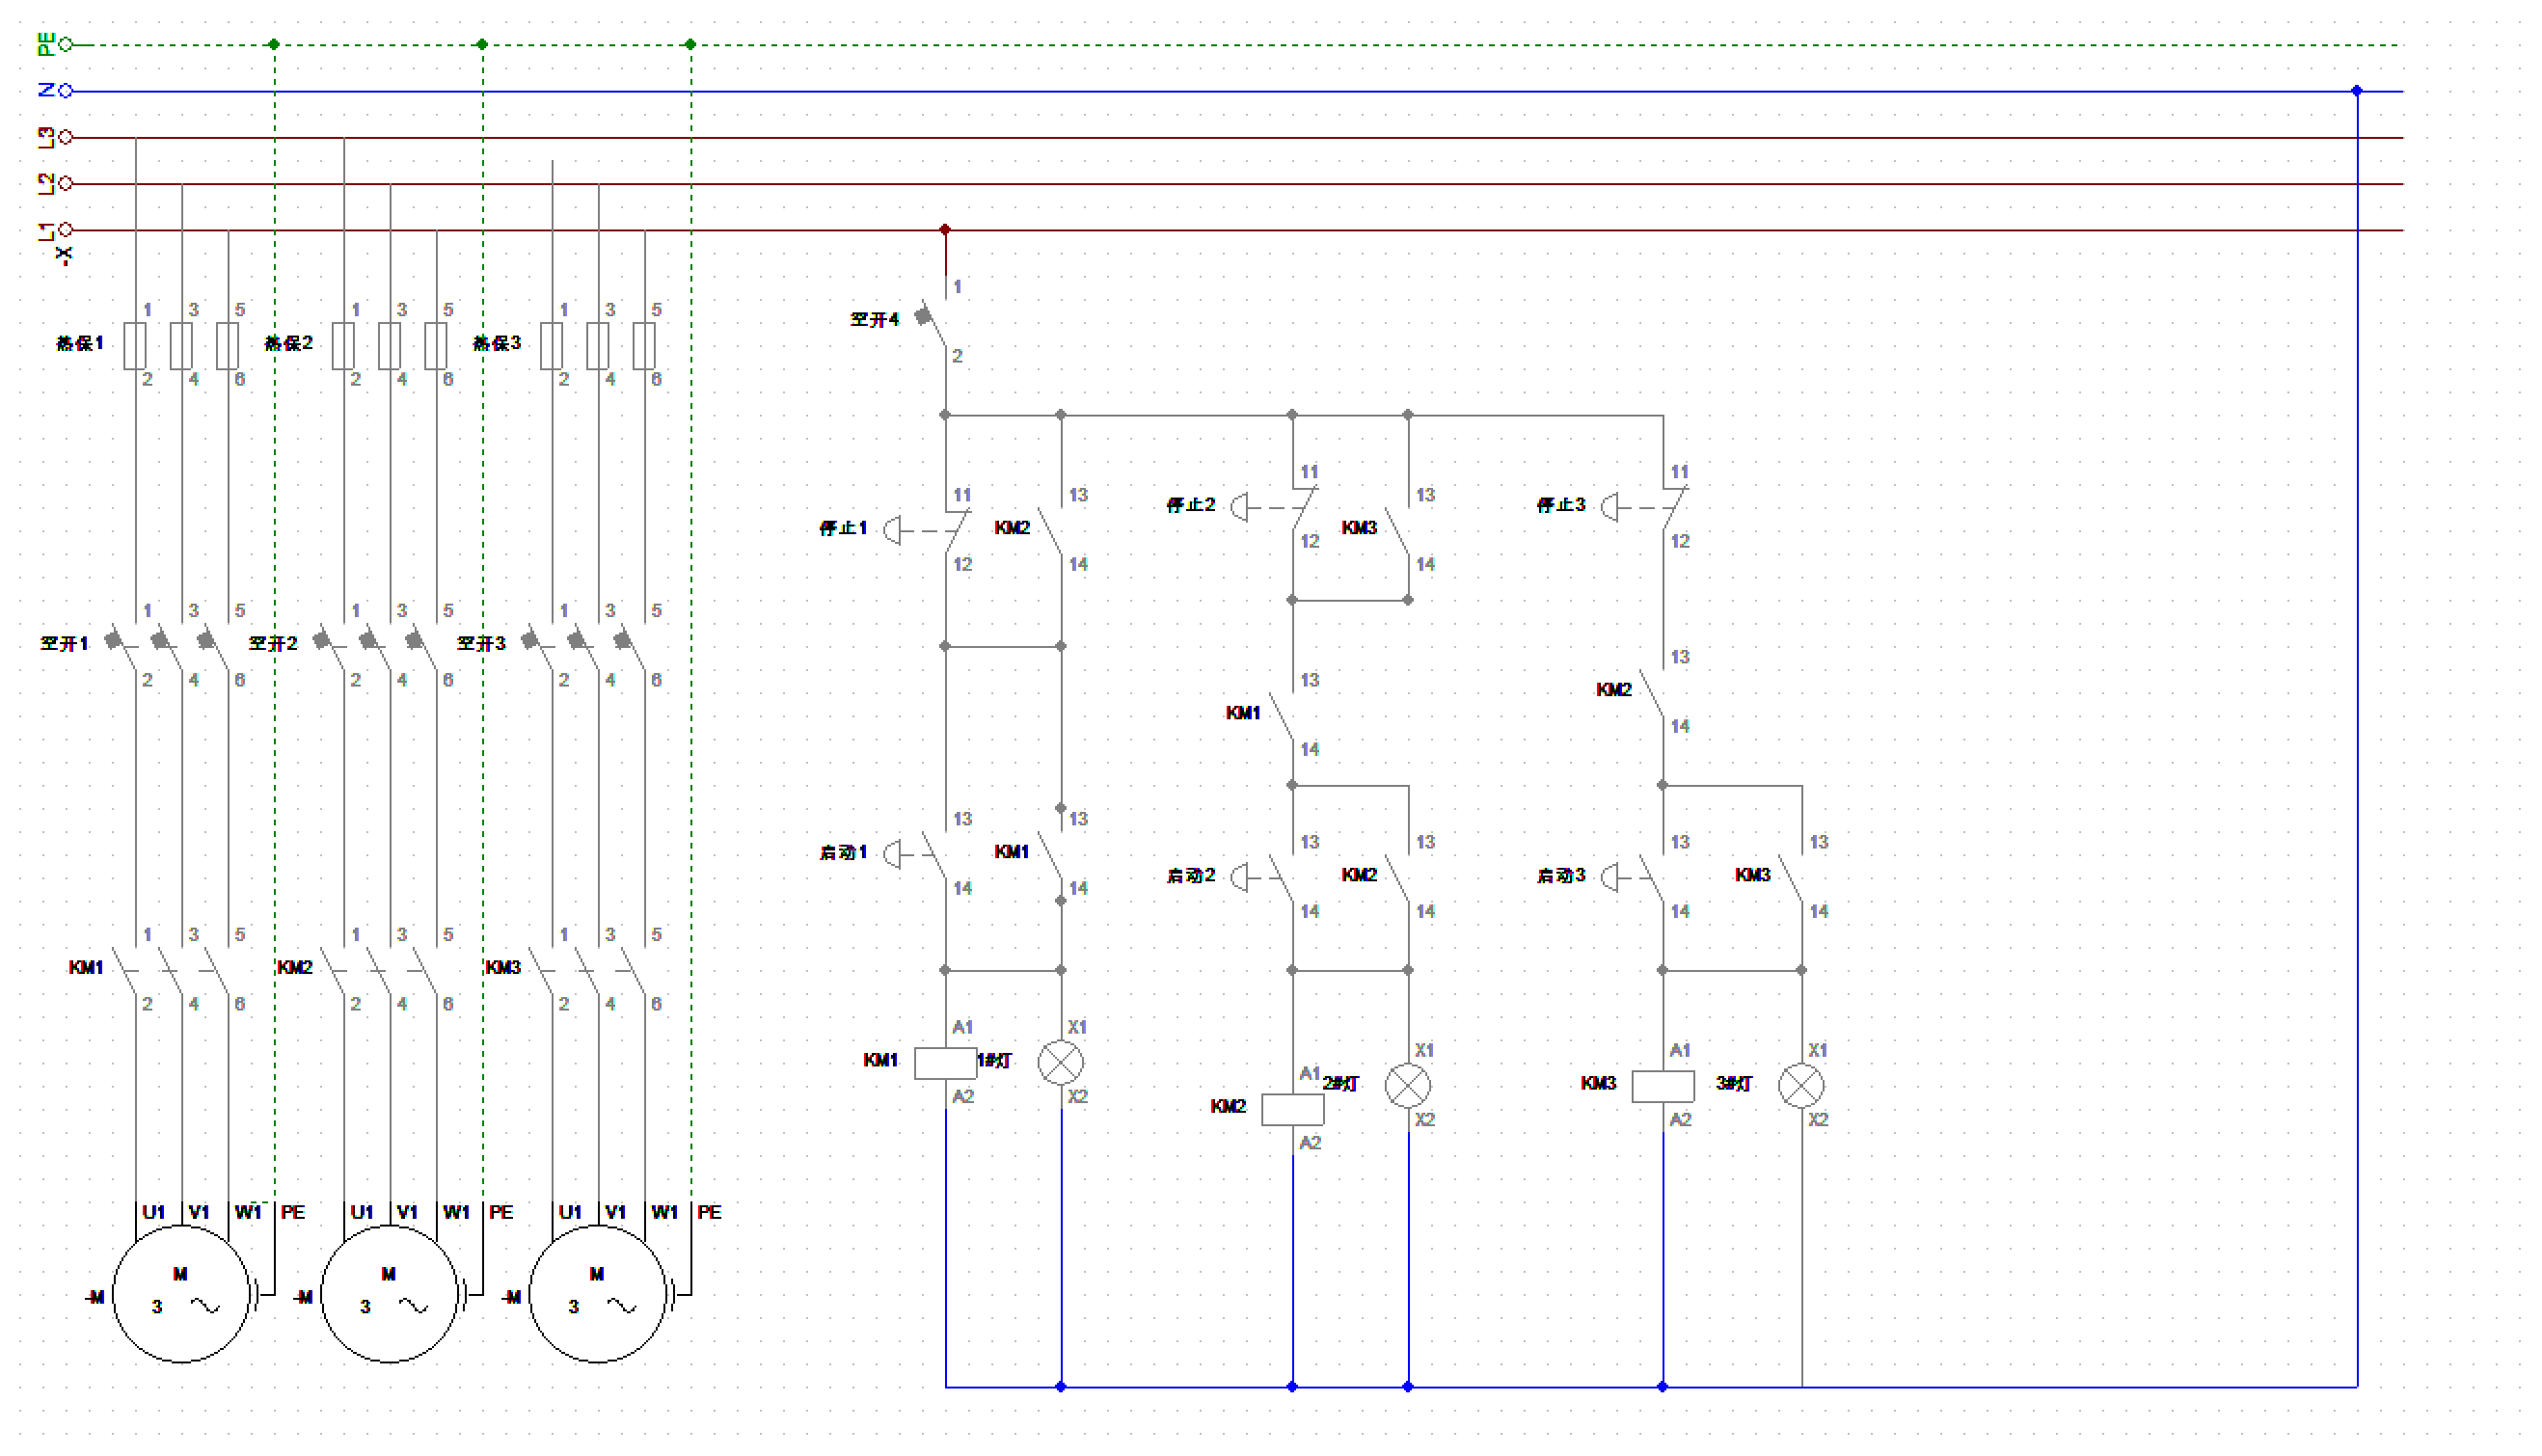Select the 停止1 stop pushbutton symbol
The image size is (2542, 1456).
pyautogui.click(x=926, y=530)
